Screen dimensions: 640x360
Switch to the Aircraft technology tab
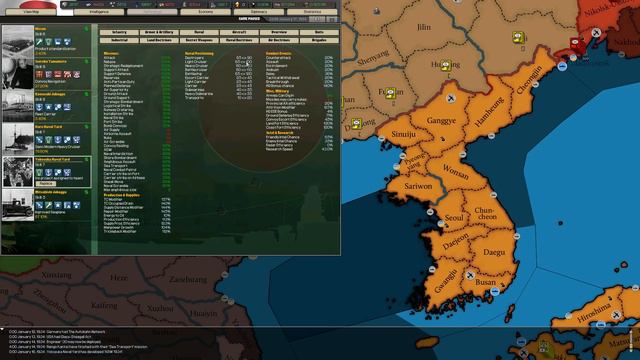coord(239,32)
